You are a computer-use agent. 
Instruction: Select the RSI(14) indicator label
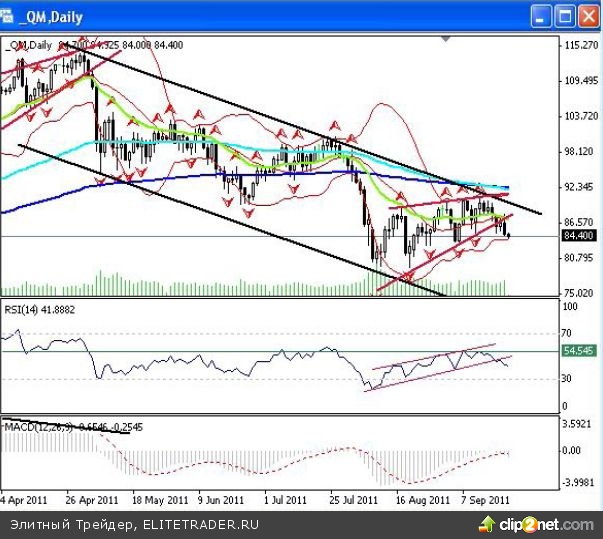pyautogui.click(x=42, y=311)
